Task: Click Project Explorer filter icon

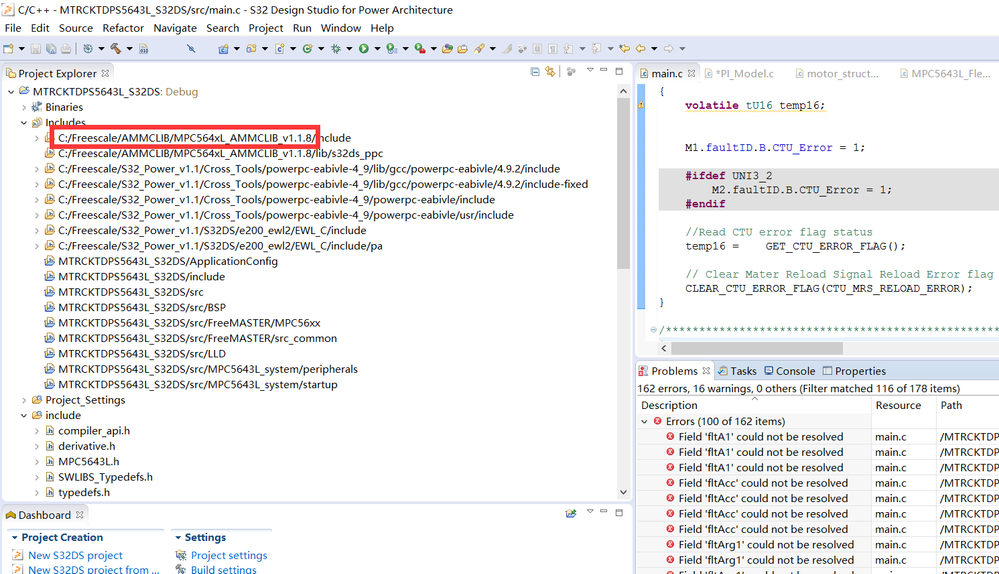Action: [571, 71]
